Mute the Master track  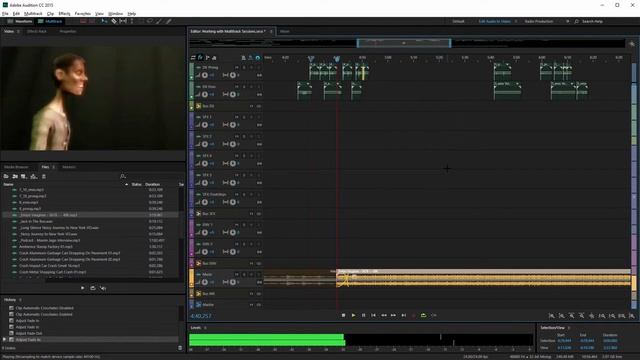251,304
